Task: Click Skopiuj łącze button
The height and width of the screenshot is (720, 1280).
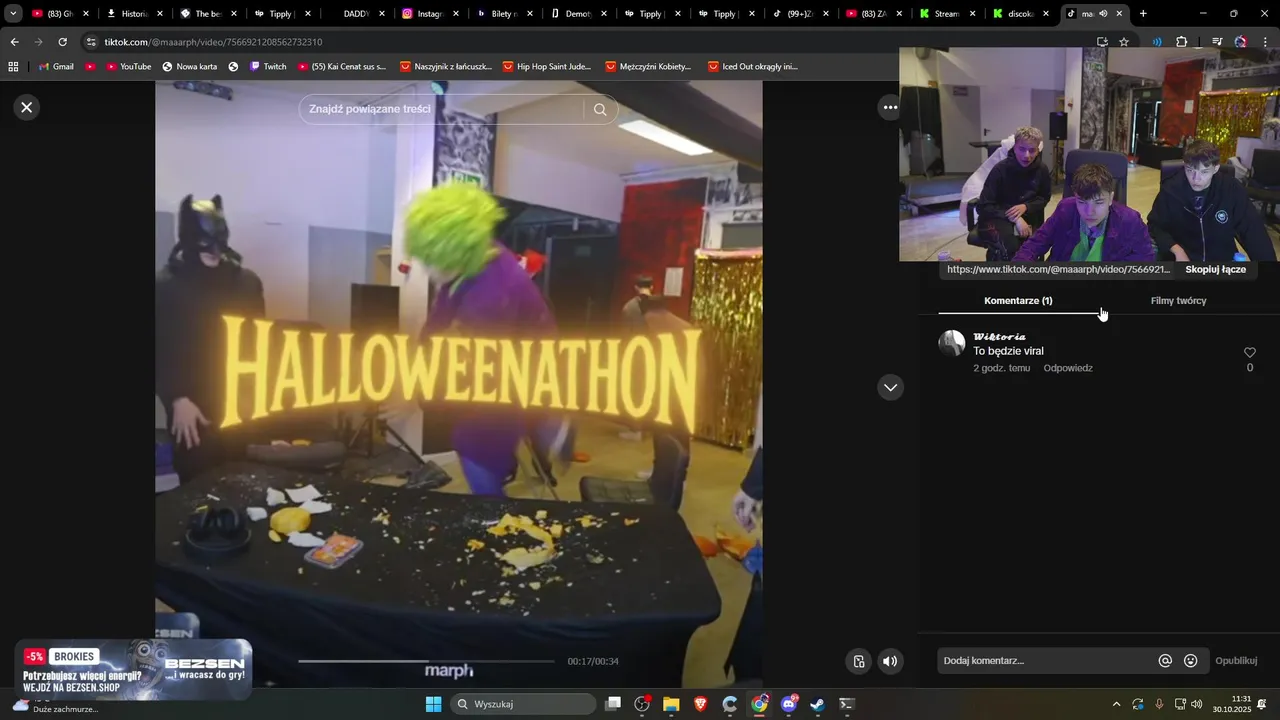Action: click(1215, 269)
